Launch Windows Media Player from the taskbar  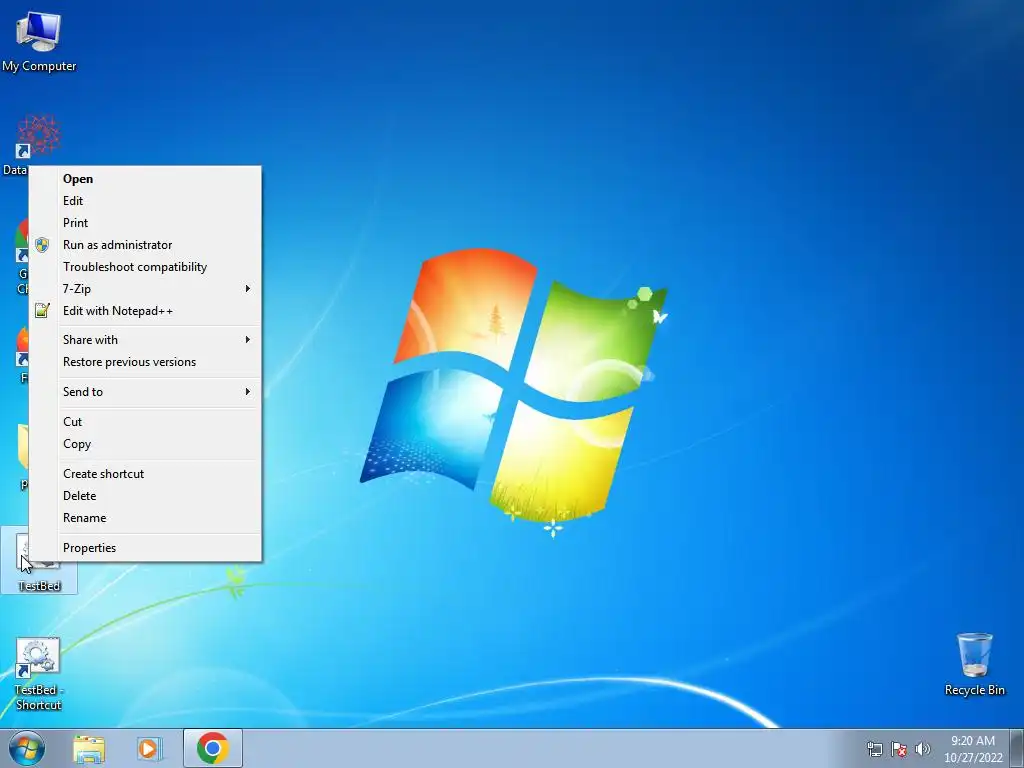coord(149,748)
